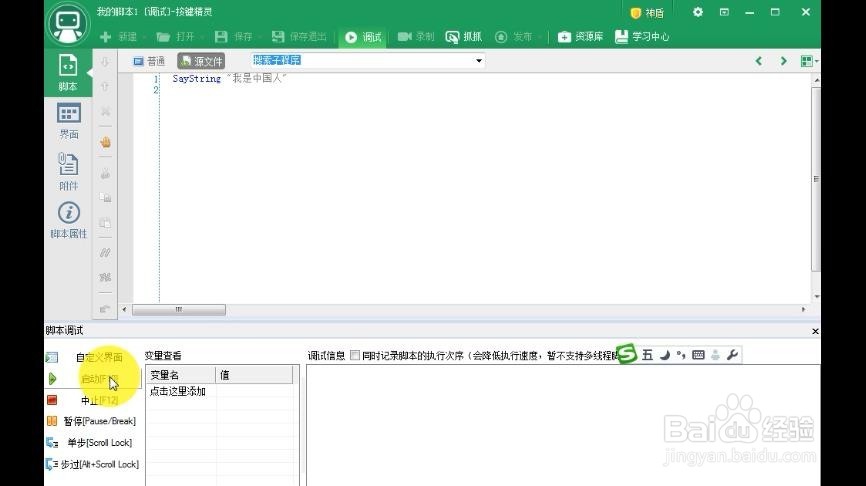Click the editor vertical scrollbar thumb

coord(816,179)
